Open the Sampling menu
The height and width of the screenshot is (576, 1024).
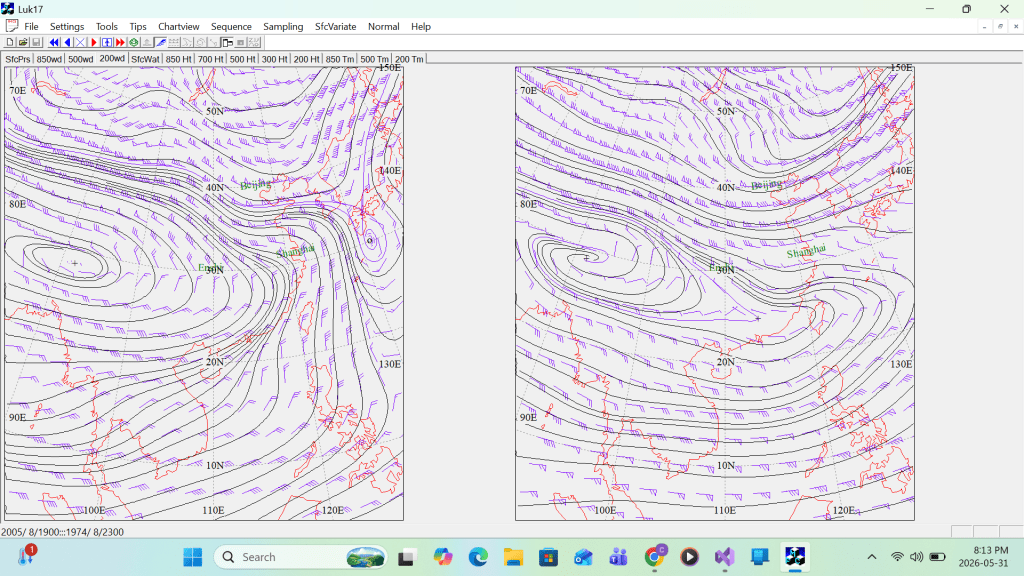pyautogui.click(x=283, y=26)
